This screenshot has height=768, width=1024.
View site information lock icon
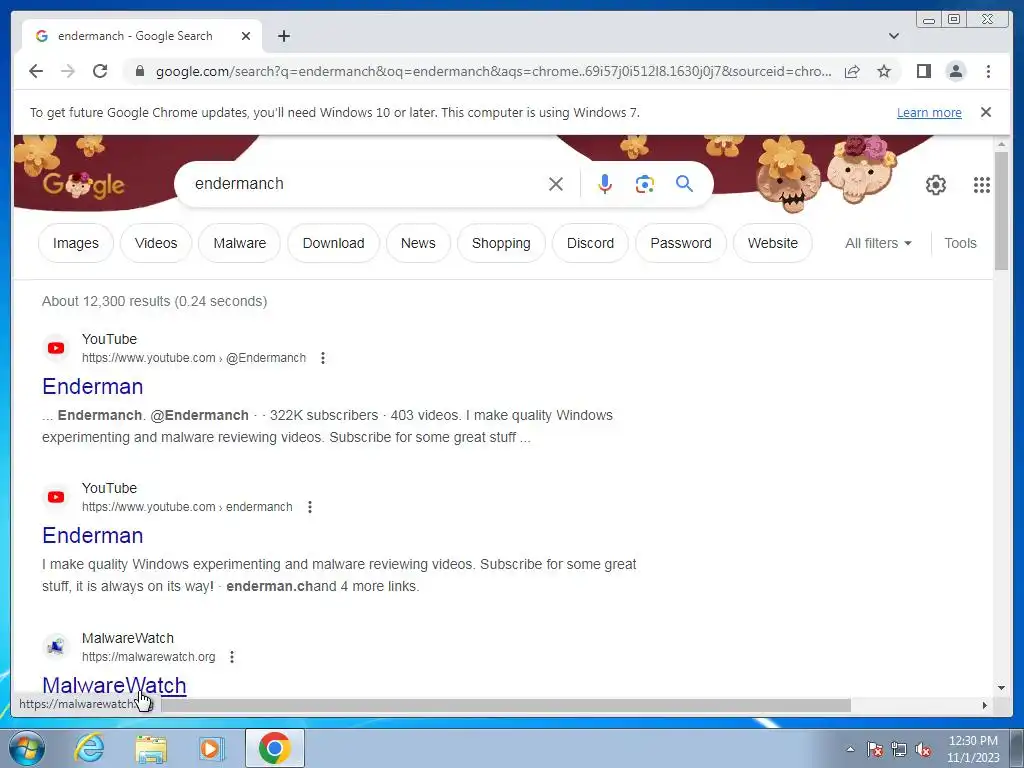[139, 71]
